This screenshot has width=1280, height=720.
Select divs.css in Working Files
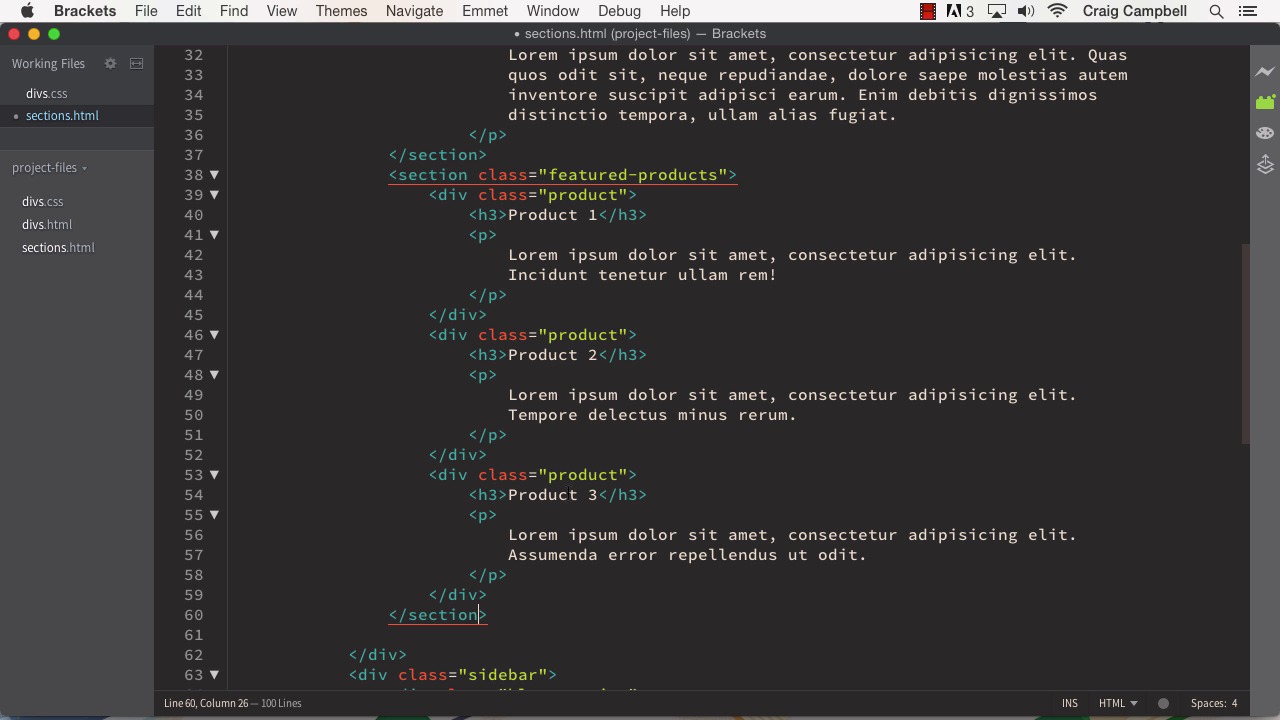[x=47, y=93]
